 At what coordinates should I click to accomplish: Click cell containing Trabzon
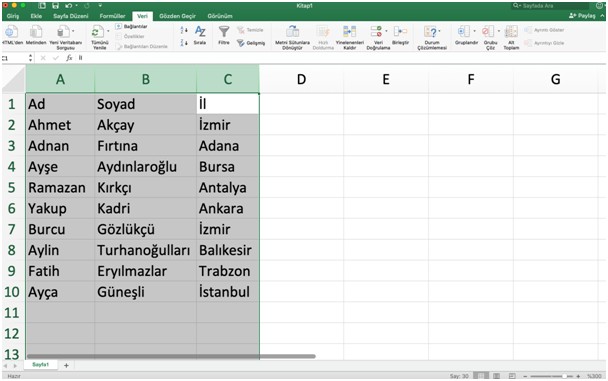(228, 271)
